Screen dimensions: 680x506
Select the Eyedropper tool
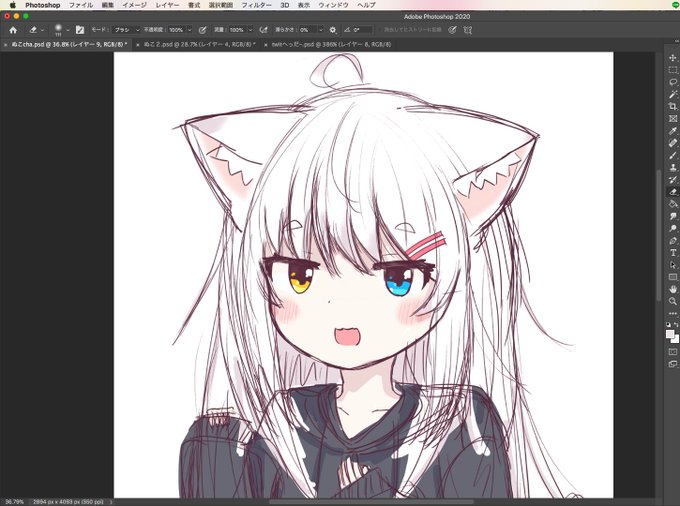pos(673,131)
